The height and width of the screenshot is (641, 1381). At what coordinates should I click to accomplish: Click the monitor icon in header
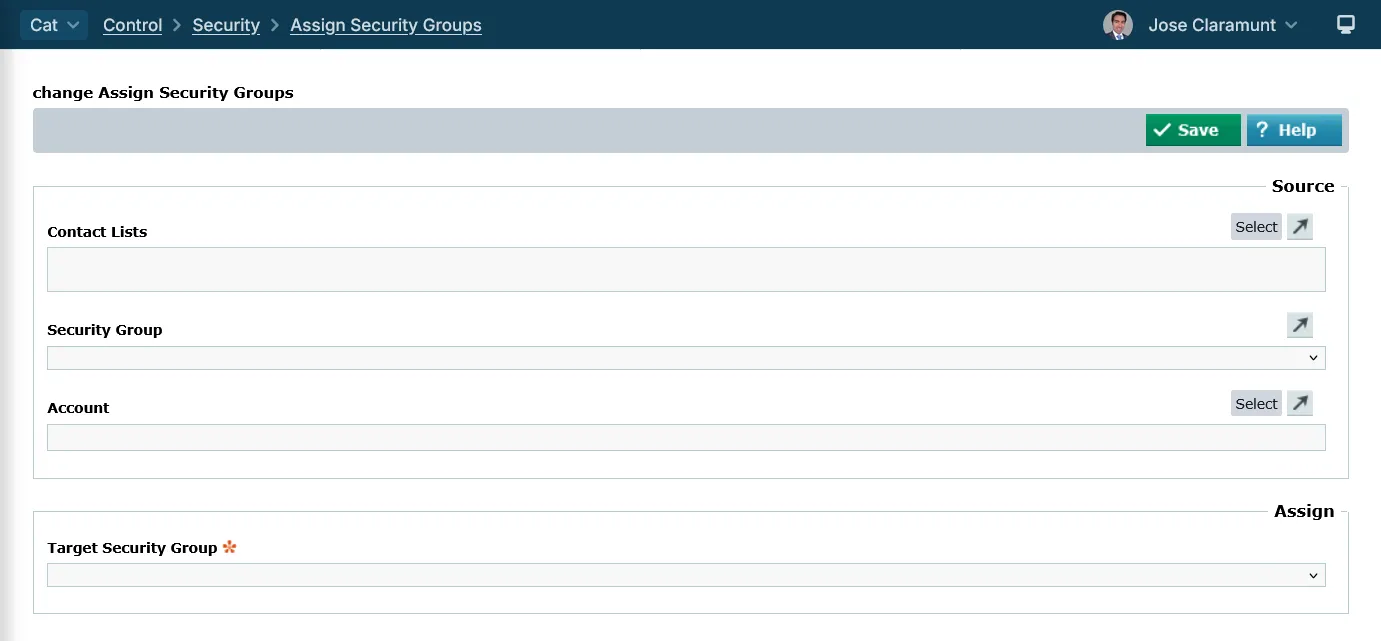point(1346,25)
